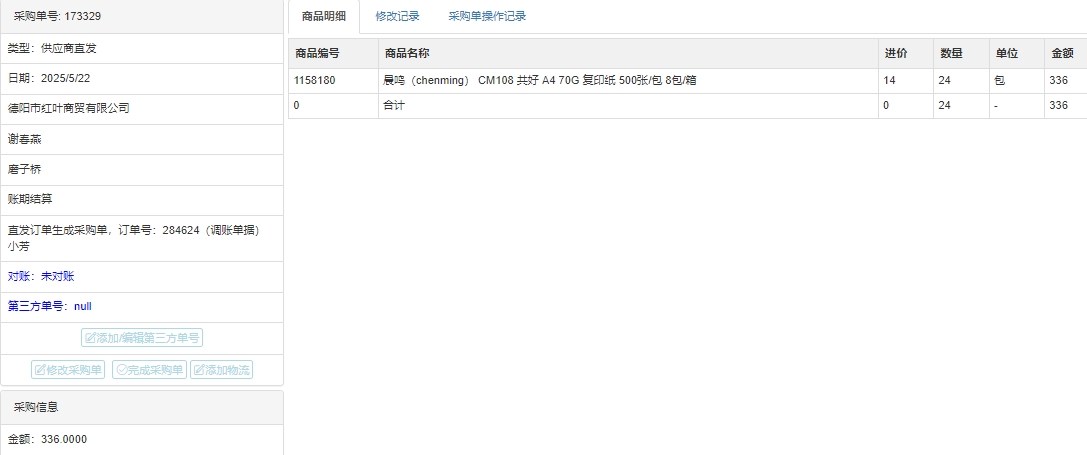Open the 采购单操作记录 tab

pyautogui.click(x=487, y=17)
